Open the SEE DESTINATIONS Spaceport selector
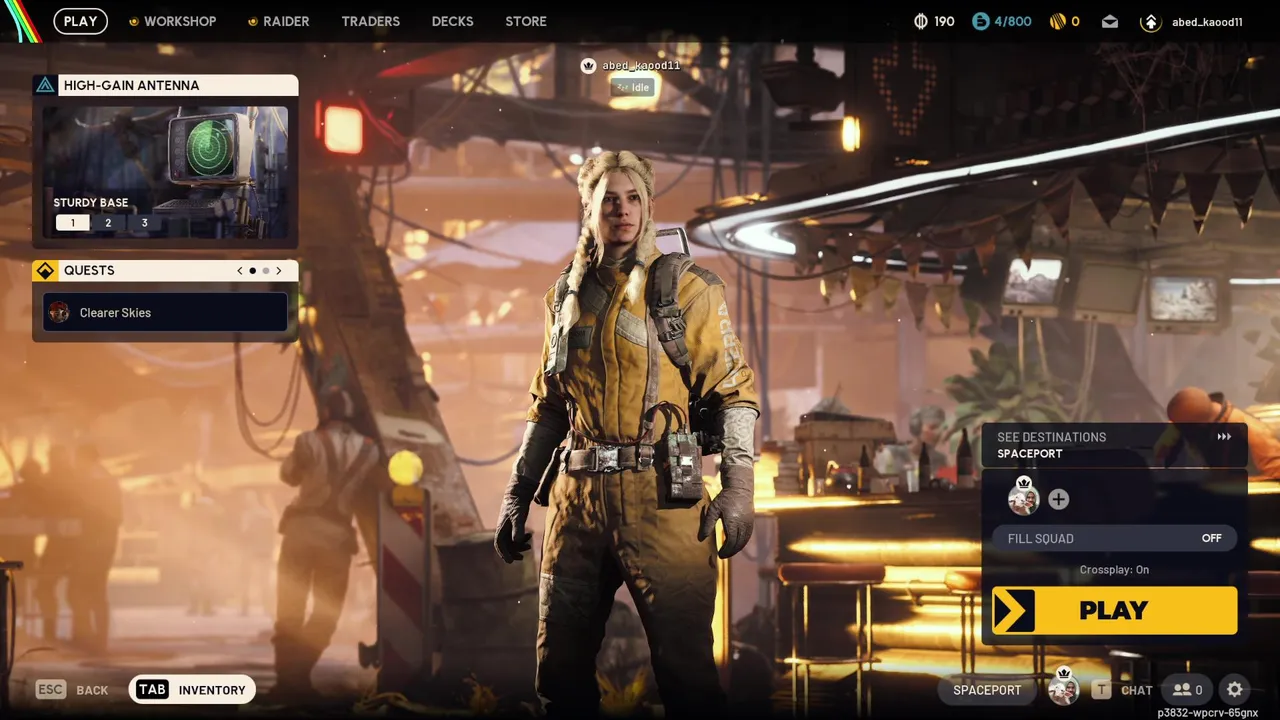The height and width of the screenshot is (720, 1280). tap(1115, 445)
